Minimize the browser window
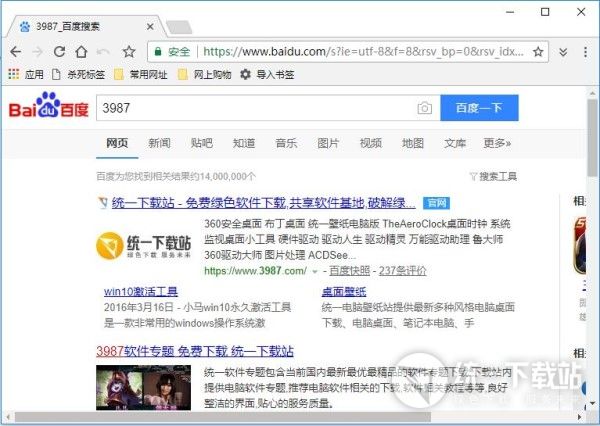The height and width of the screenshot is (426, 600). (x=510, y=12)
